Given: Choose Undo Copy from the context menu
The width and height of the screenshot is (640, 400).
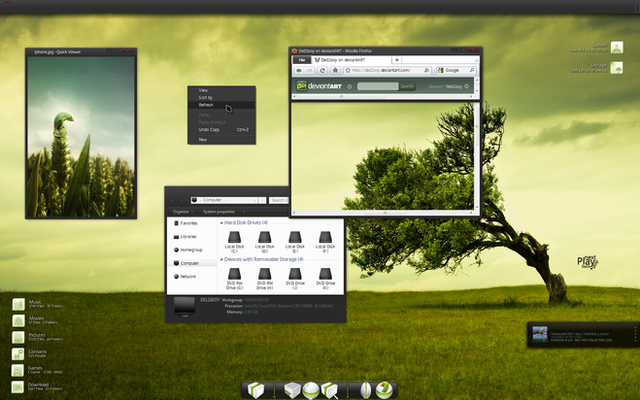Looking at the screenshot, I should [210, 129].
